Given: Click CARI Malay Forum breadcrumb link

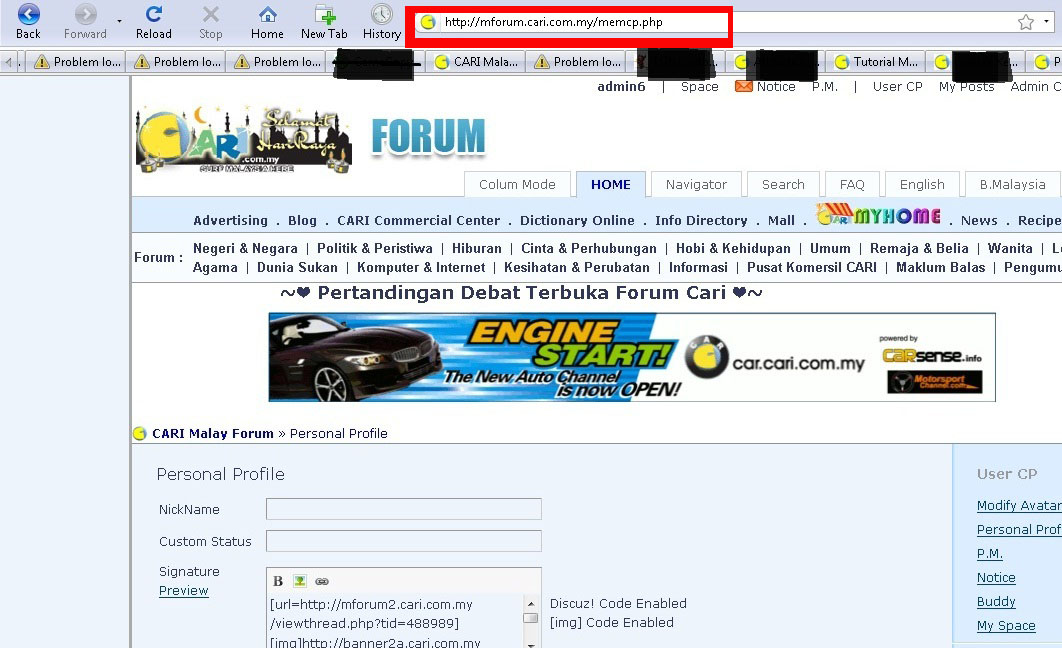Looking at the screenshot, I should click(x=213, y=433).
